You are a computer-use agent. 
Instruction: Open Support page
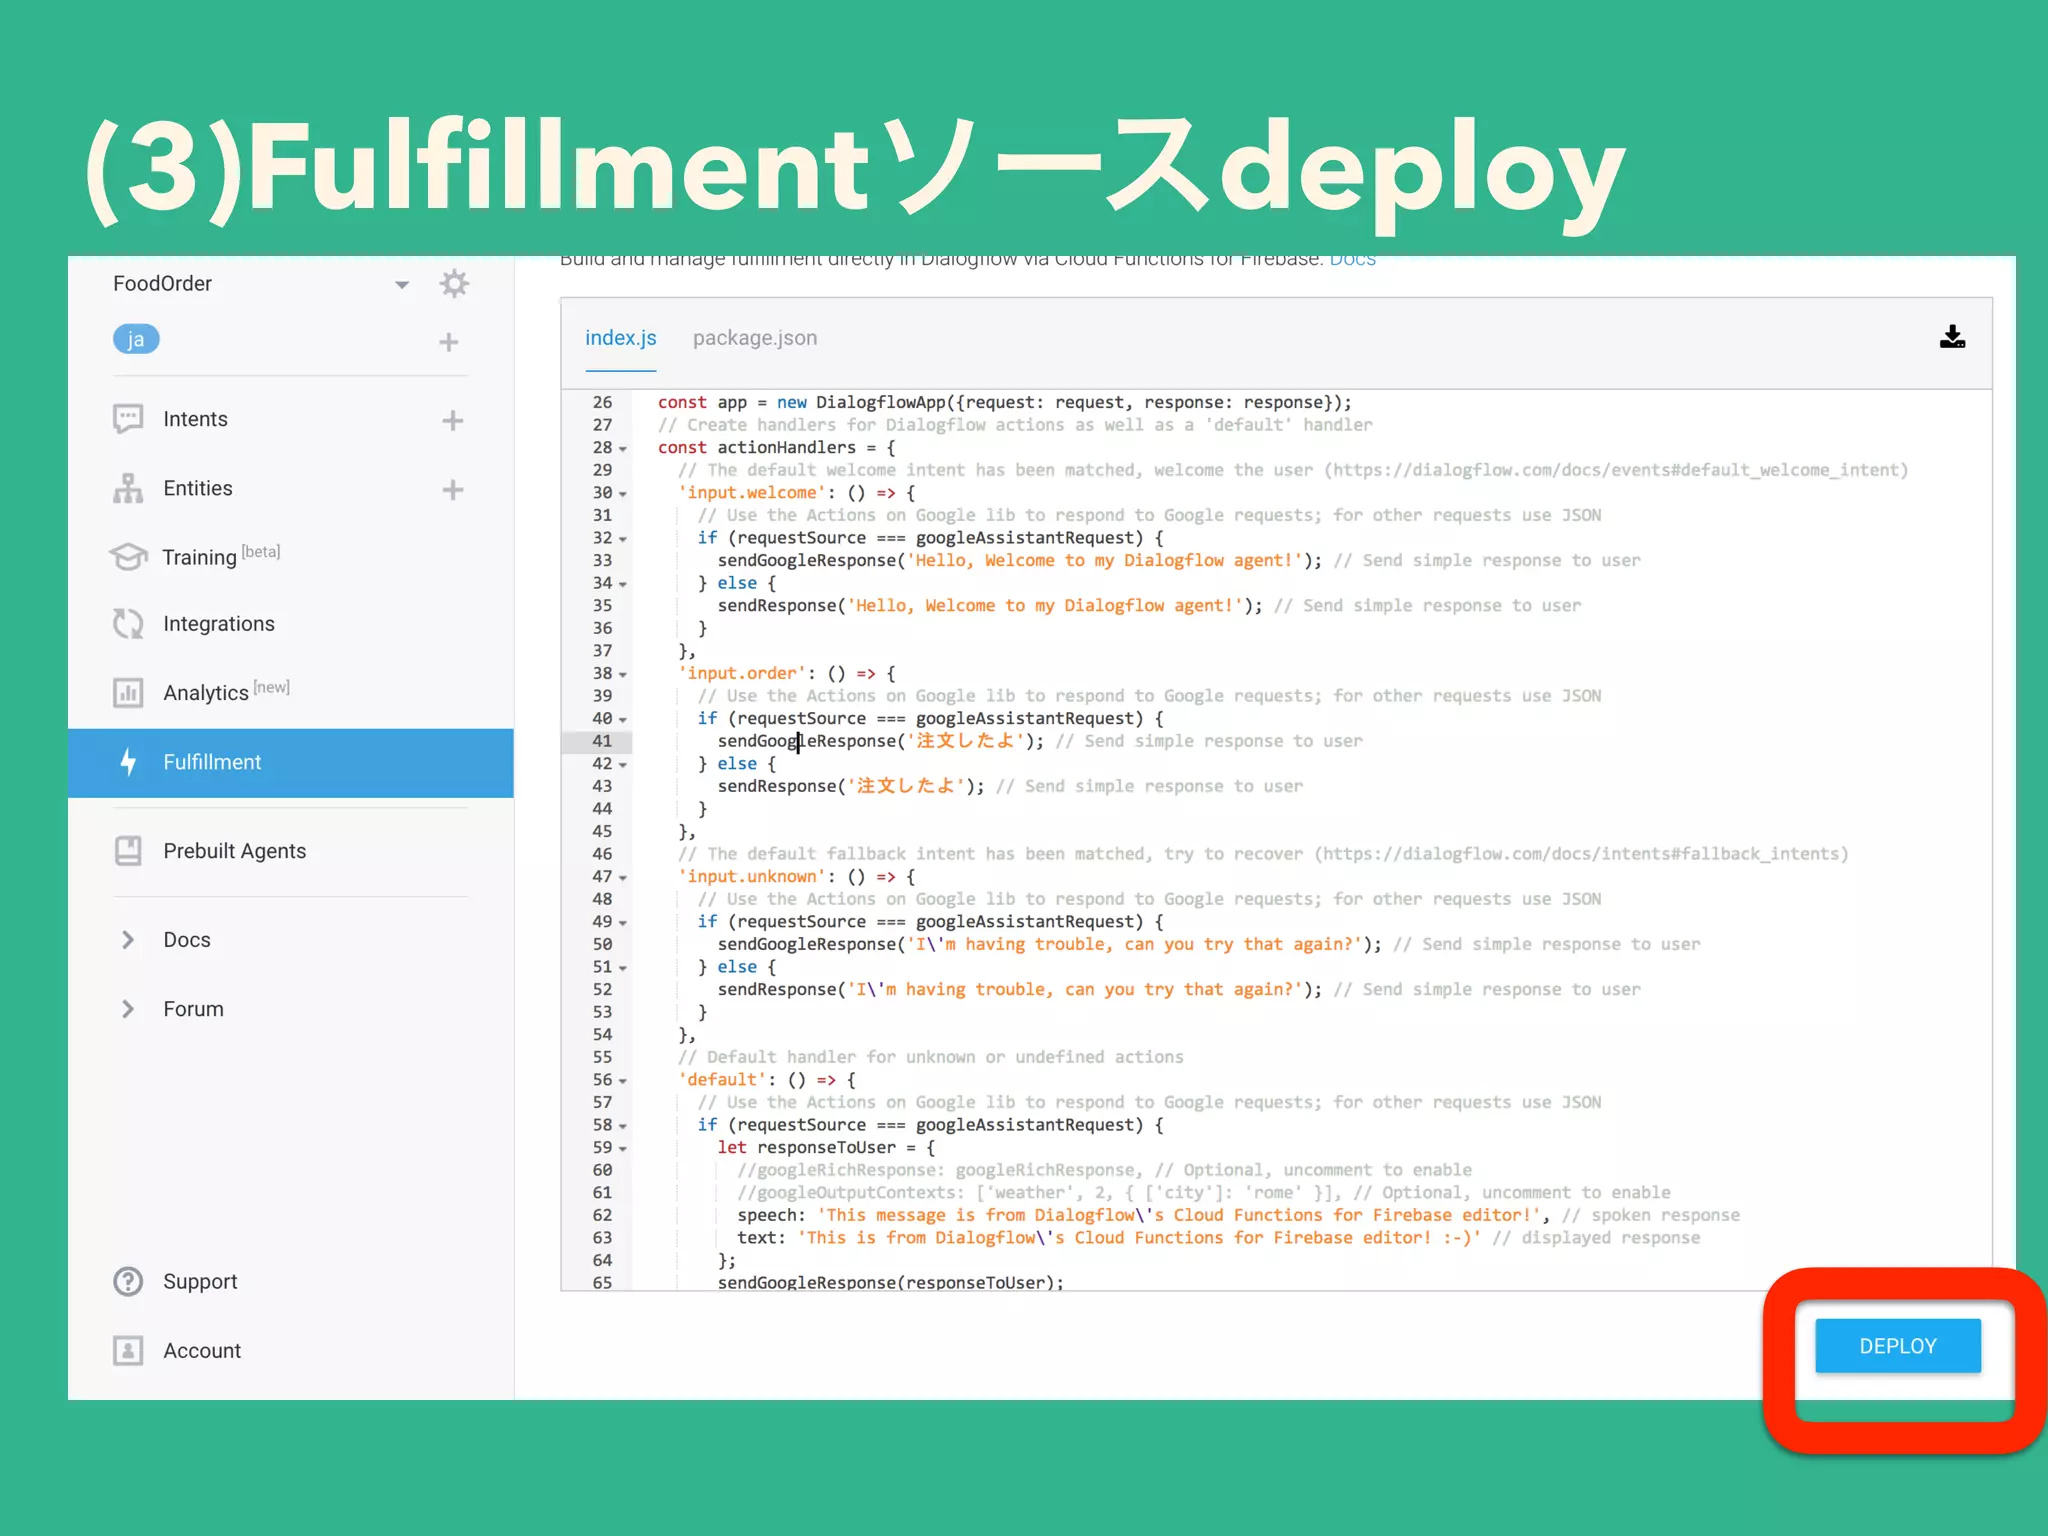coord(200,1282)
